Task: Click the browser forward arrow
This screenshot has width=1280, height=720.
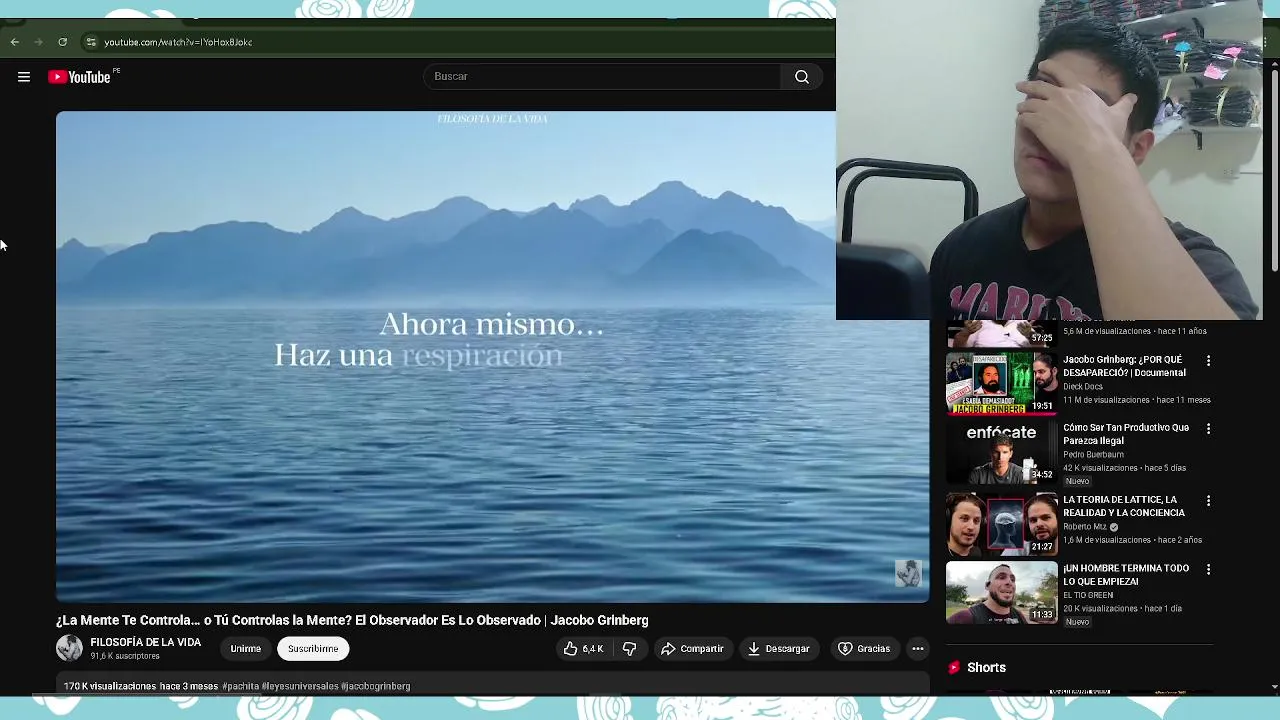Action: pos(39,42)
